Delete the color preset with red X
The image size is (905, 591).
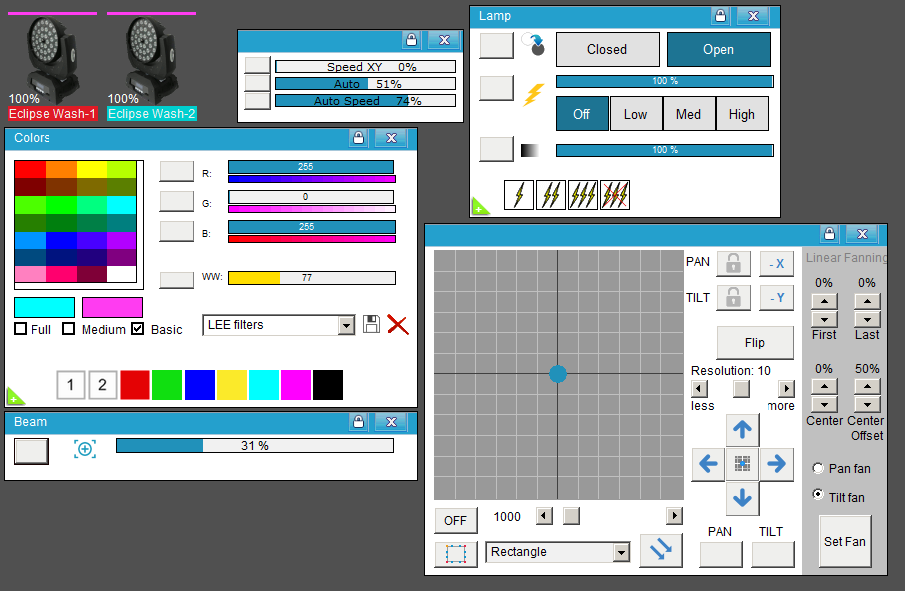[x=398, y=325]
